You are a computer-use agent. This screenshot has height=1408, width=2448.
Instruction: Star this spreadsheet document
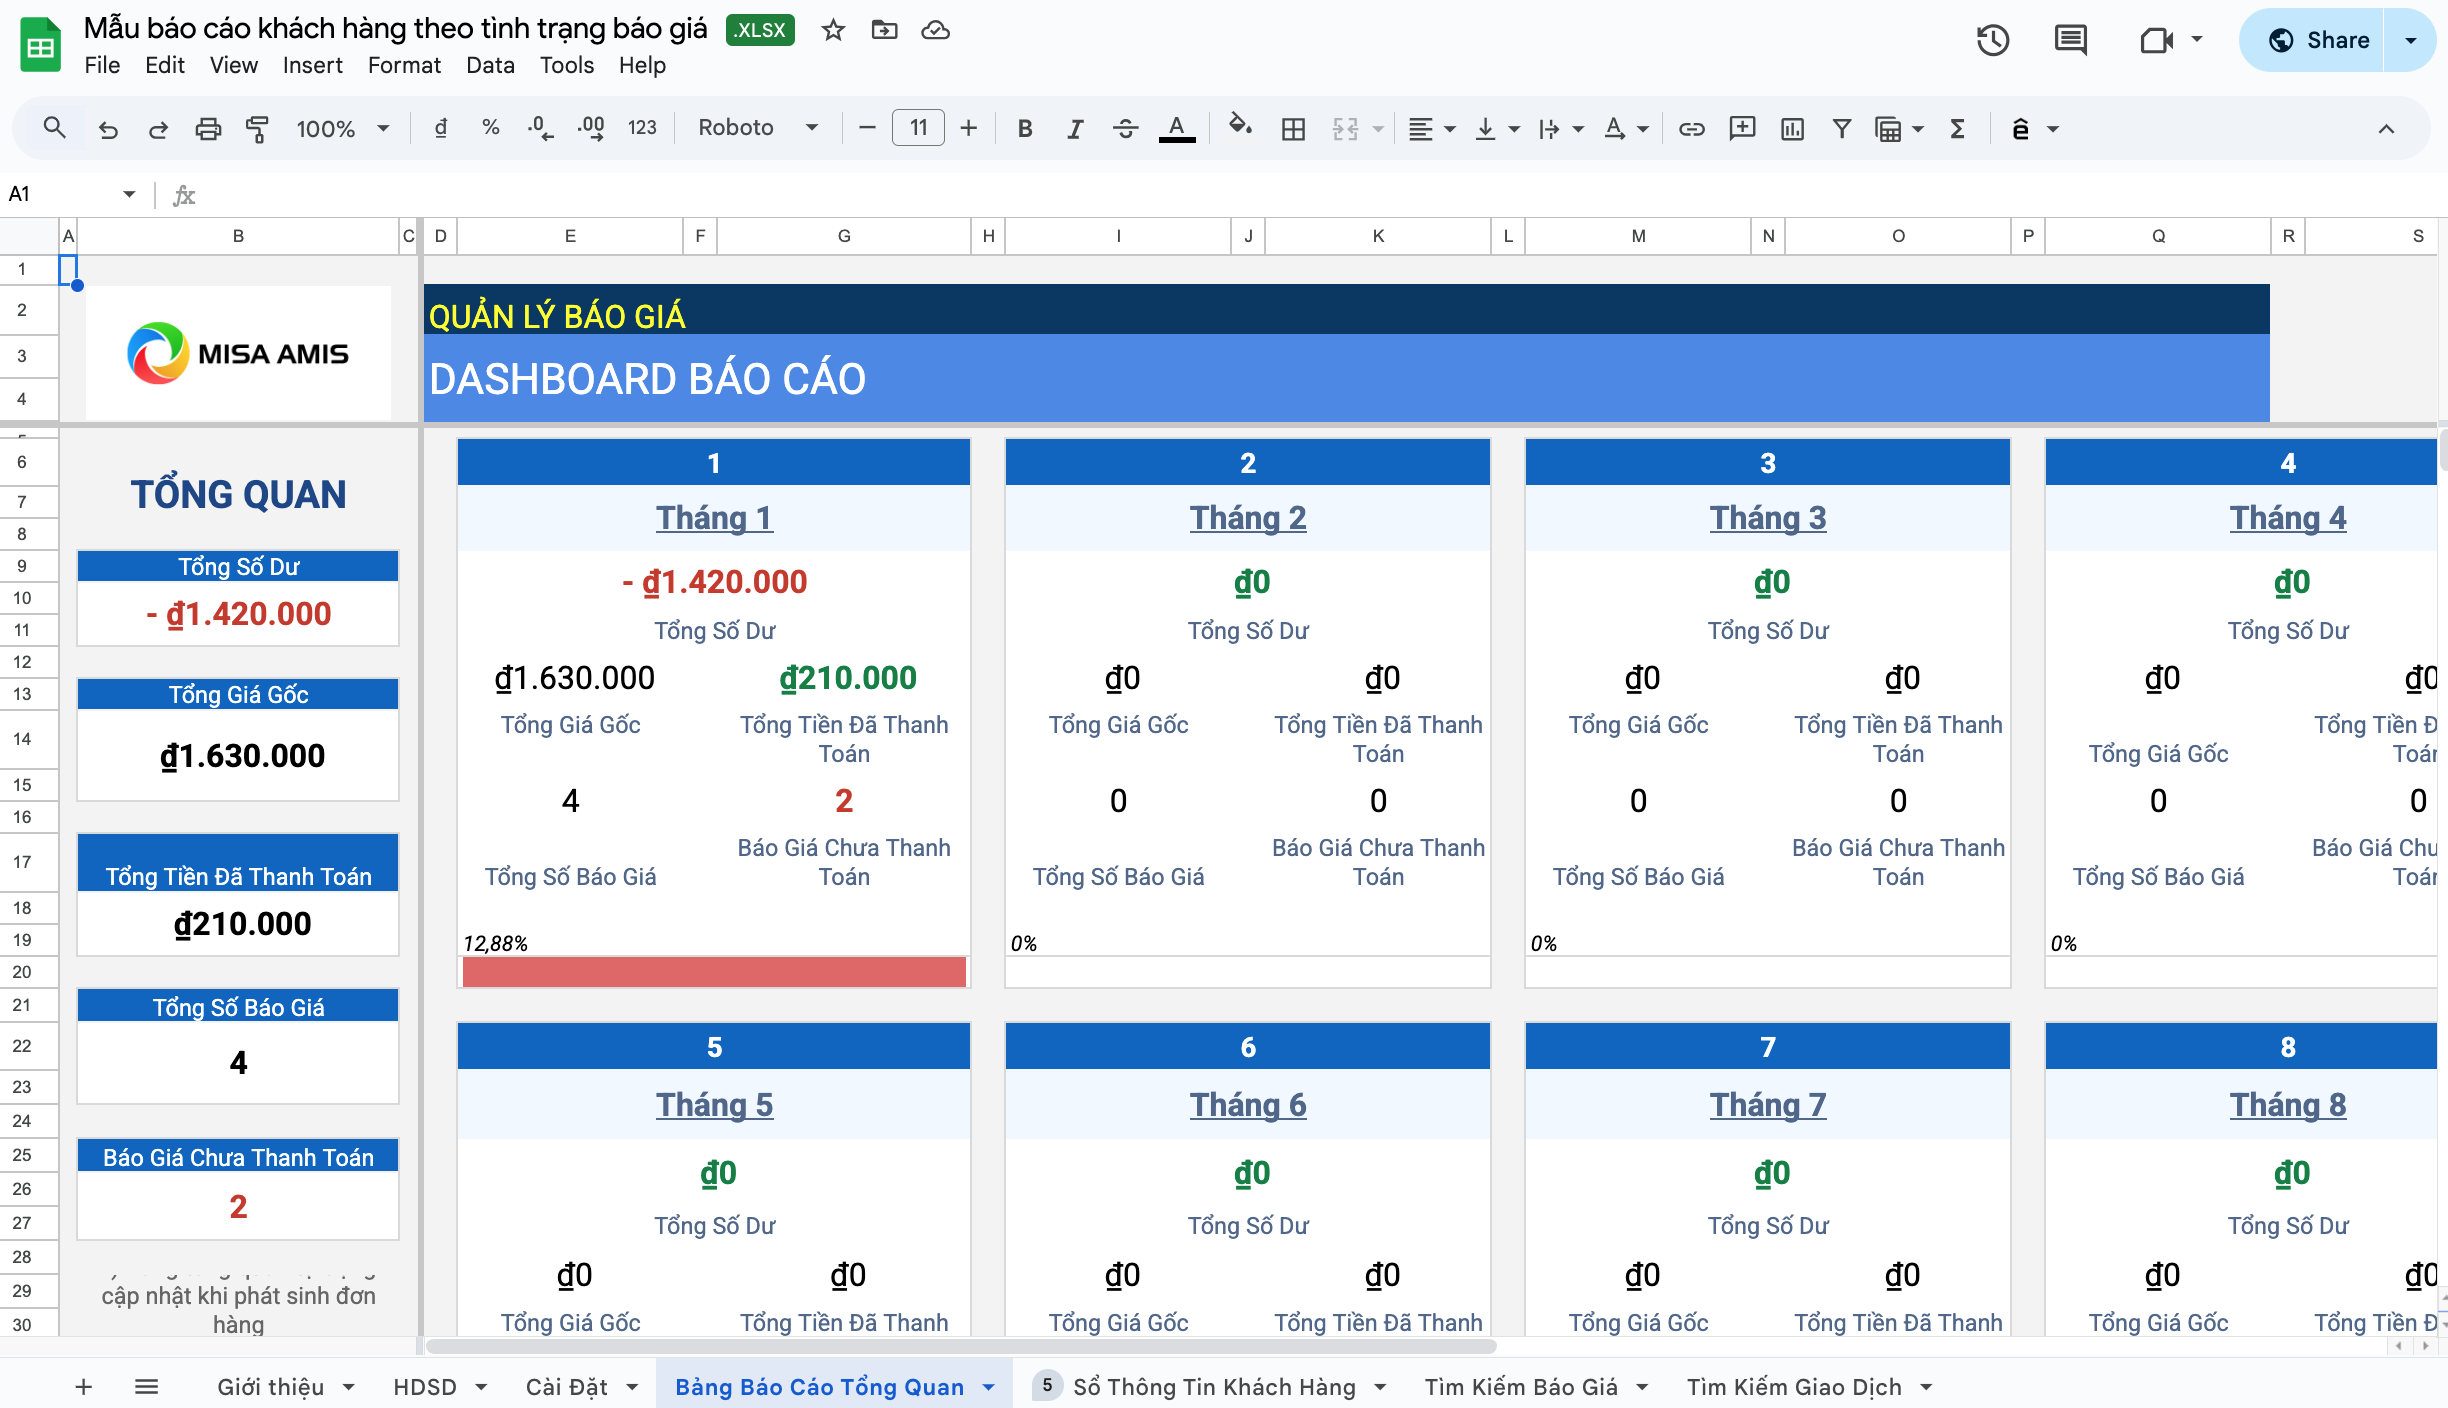coord(833,30)
